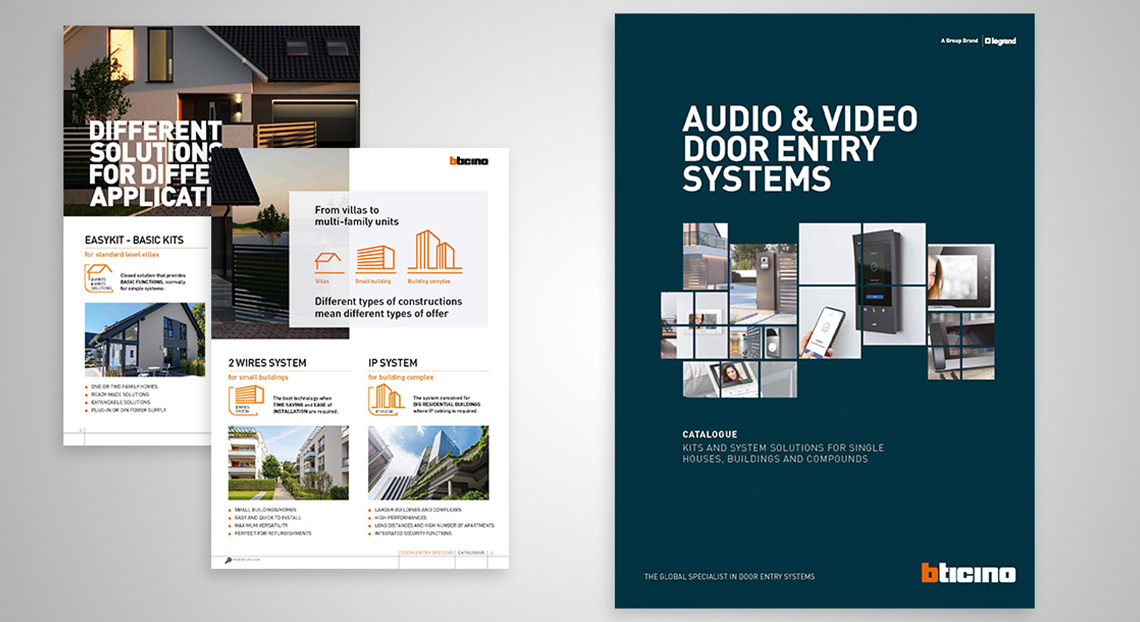This screenshot has width=1140, height=622.
Task: Click 'Different types of constructions' text
Action: [388, 302]
